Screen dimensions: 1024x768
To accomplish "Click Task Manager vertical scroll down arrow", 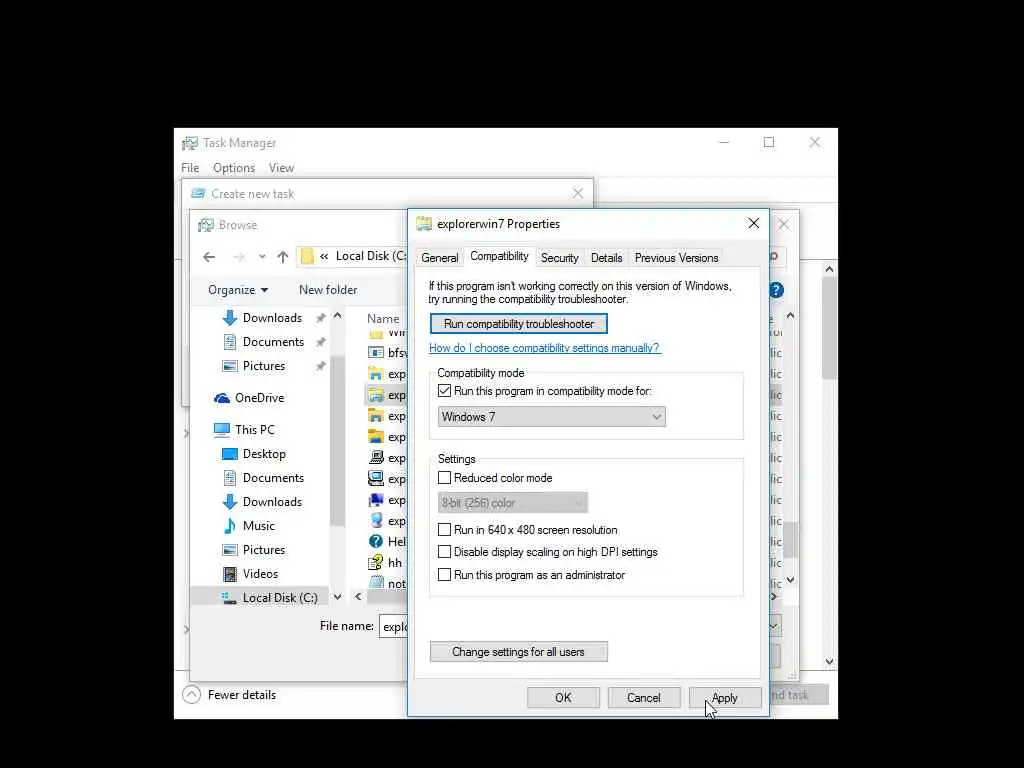I will point(829,662).
